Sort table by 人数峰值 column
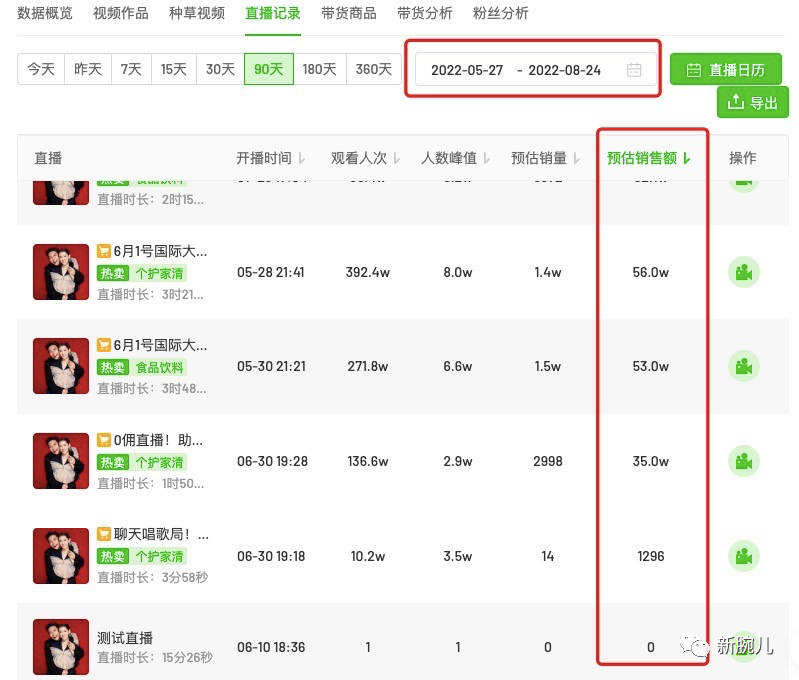 [x=487, y=159]
